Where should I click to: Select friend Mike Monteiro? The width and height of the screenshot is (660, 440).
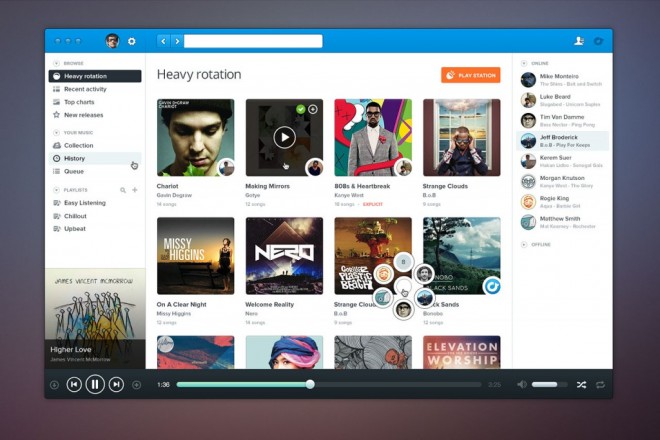point(562,80)
